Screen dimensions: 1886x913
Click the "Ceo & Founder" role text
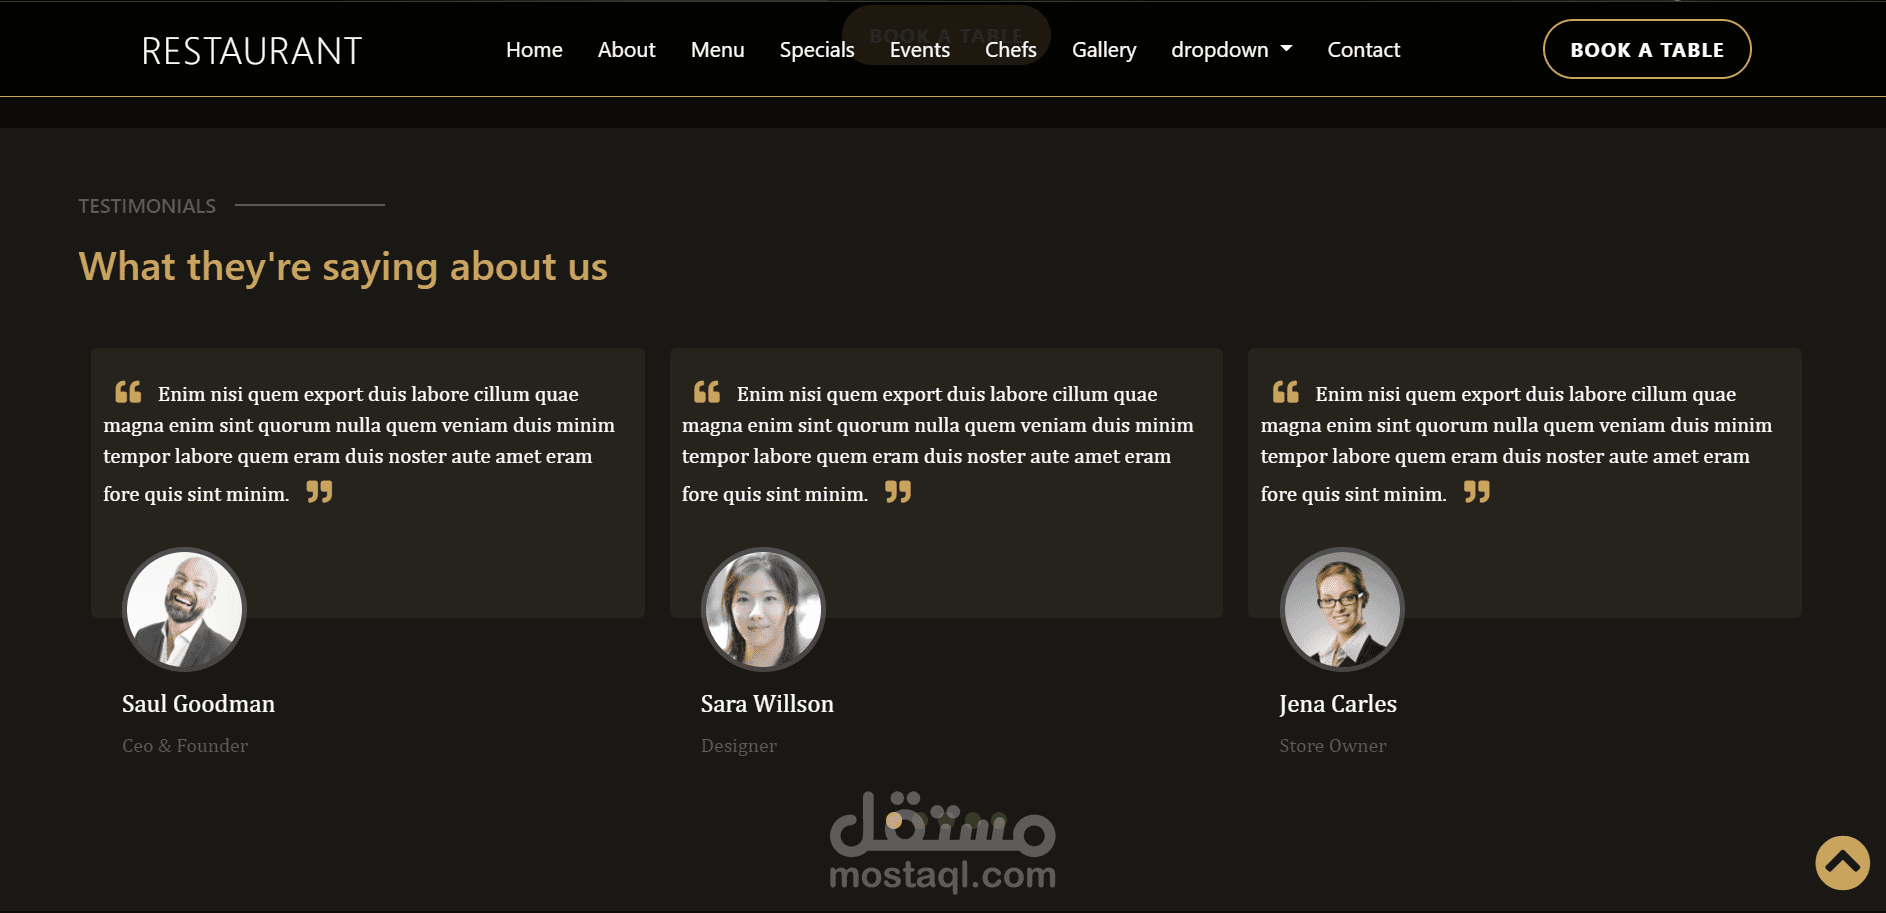[x=185, y=746]
